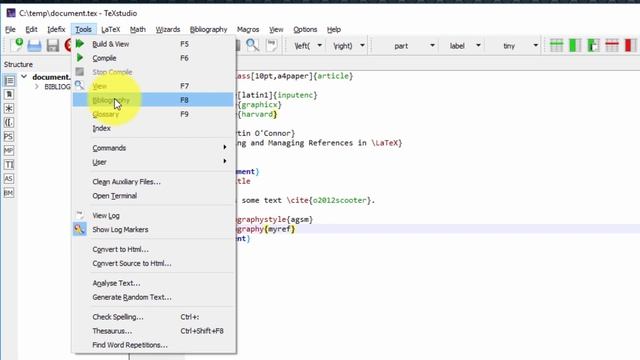
Task: Open the tiny font size dropdown
Action: click(536, 46)
